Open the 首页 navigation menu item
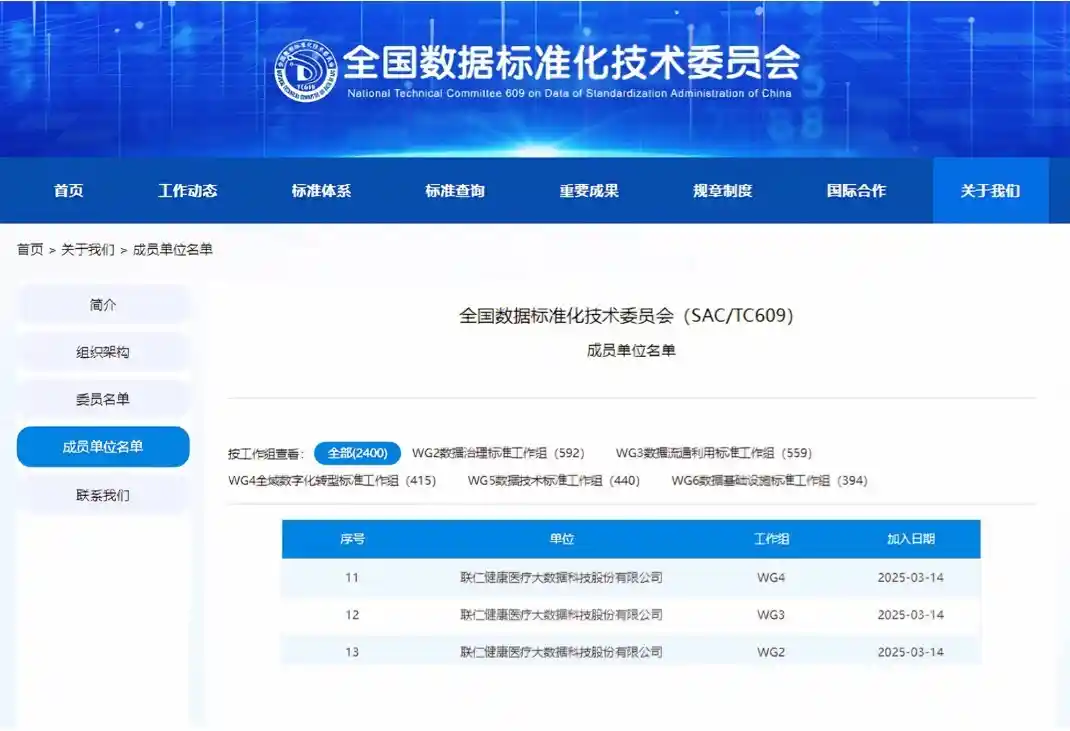Screen dimensions: 1070x731 point(69,190)
